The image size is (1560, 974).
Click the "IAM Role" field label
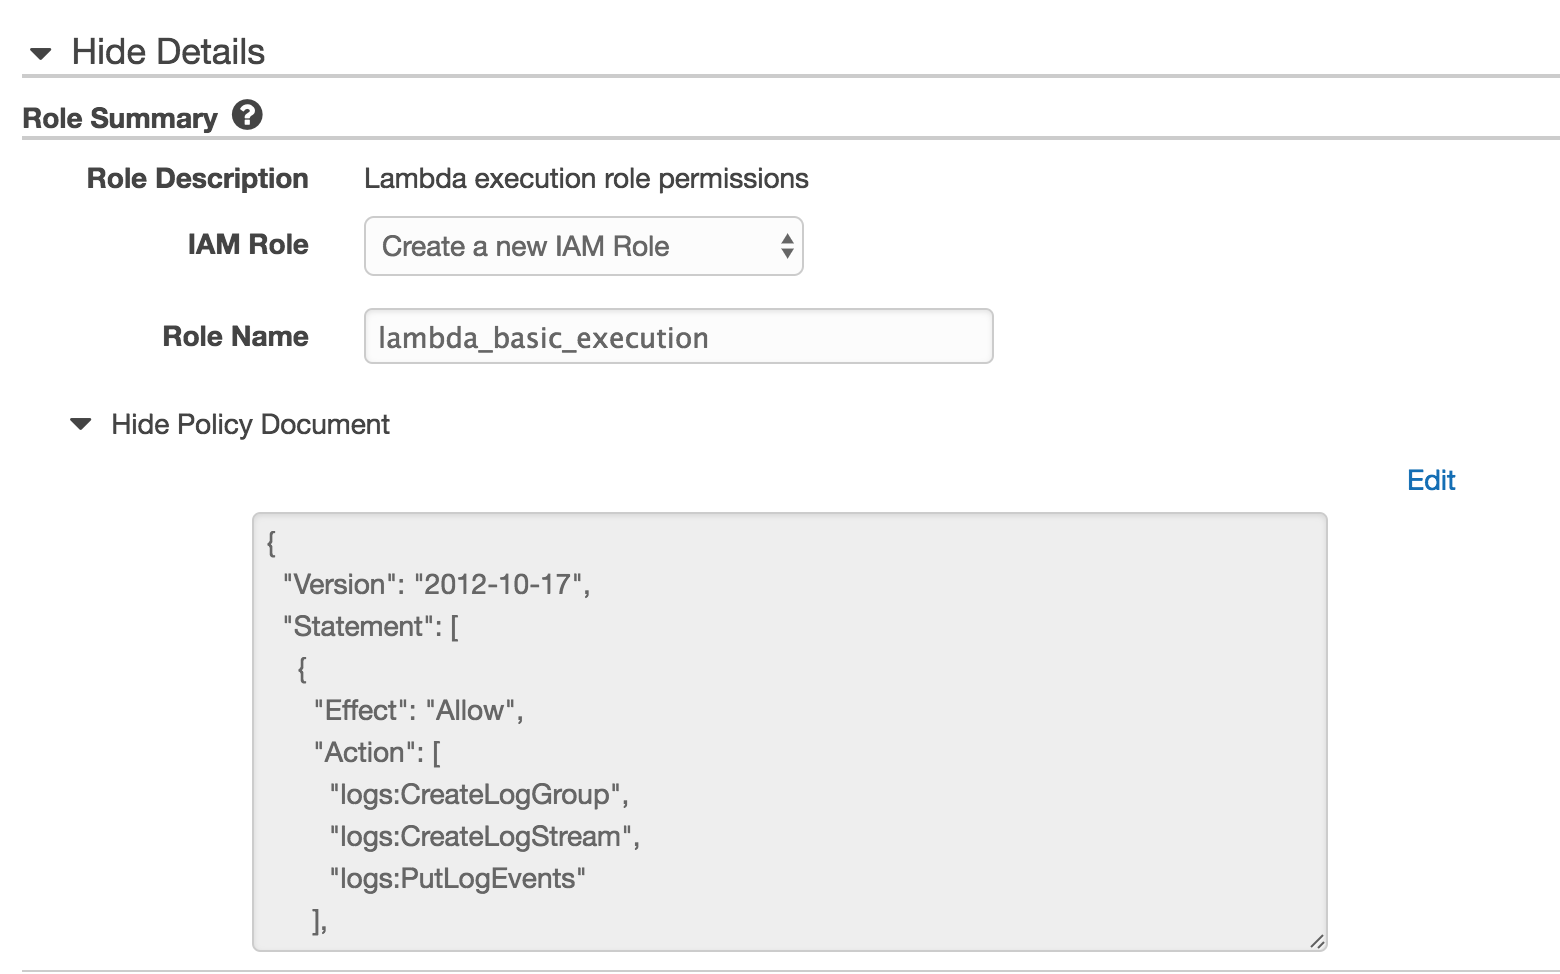coord(248,245)
